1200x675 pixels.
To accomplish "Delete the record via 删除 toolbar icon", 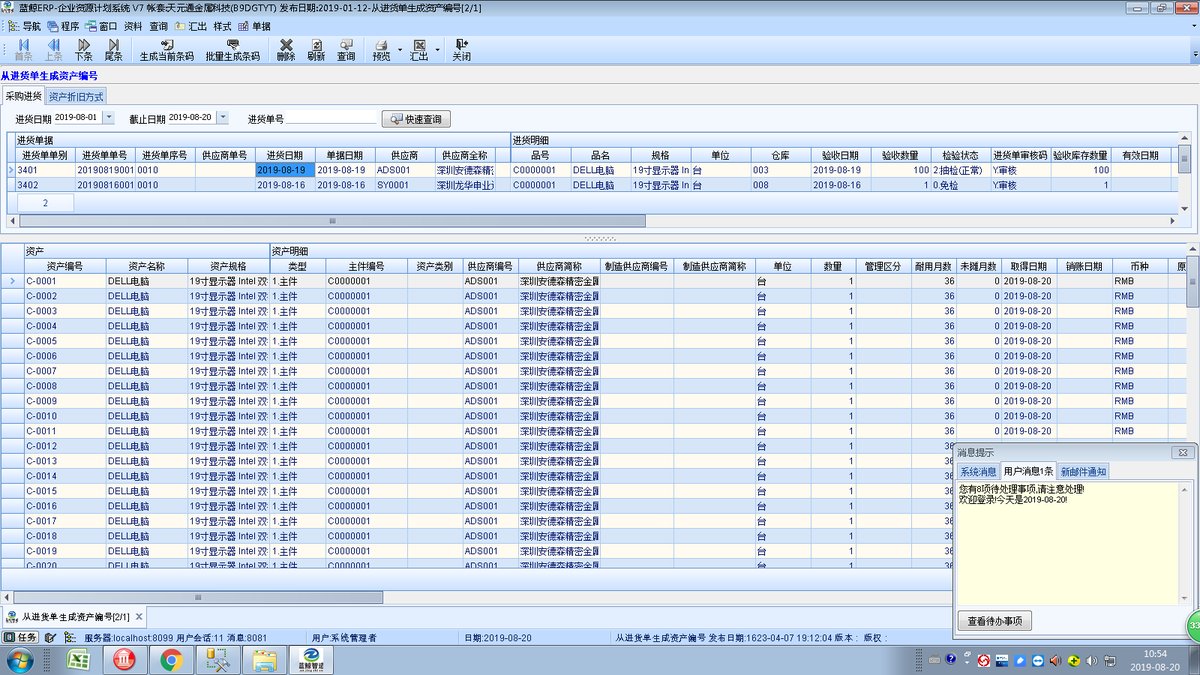I will pos(286,50).
